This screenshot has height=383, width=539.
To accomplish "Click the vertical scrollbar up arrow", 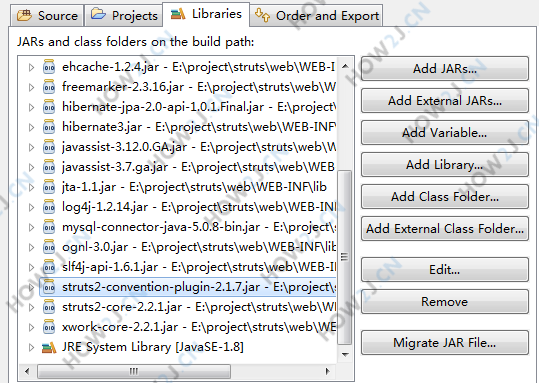I will [345, 66].
